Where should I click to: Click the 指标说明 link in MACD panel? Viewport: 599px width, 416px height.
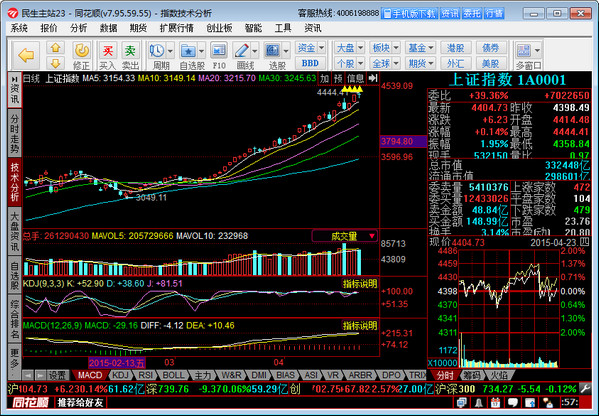pos(360,326)
